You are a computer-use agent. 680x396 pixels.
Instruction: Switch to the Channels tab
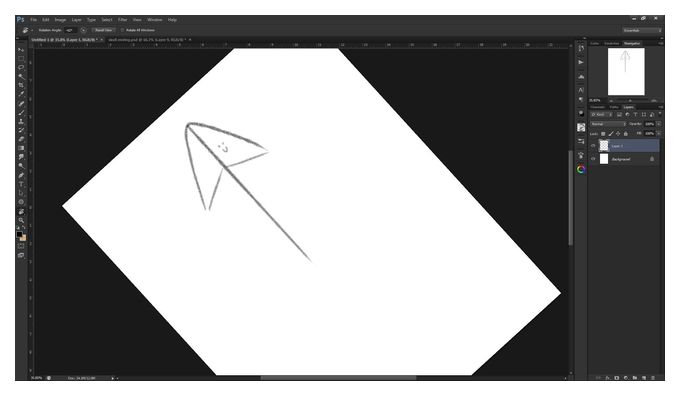(x=597, y=107)
